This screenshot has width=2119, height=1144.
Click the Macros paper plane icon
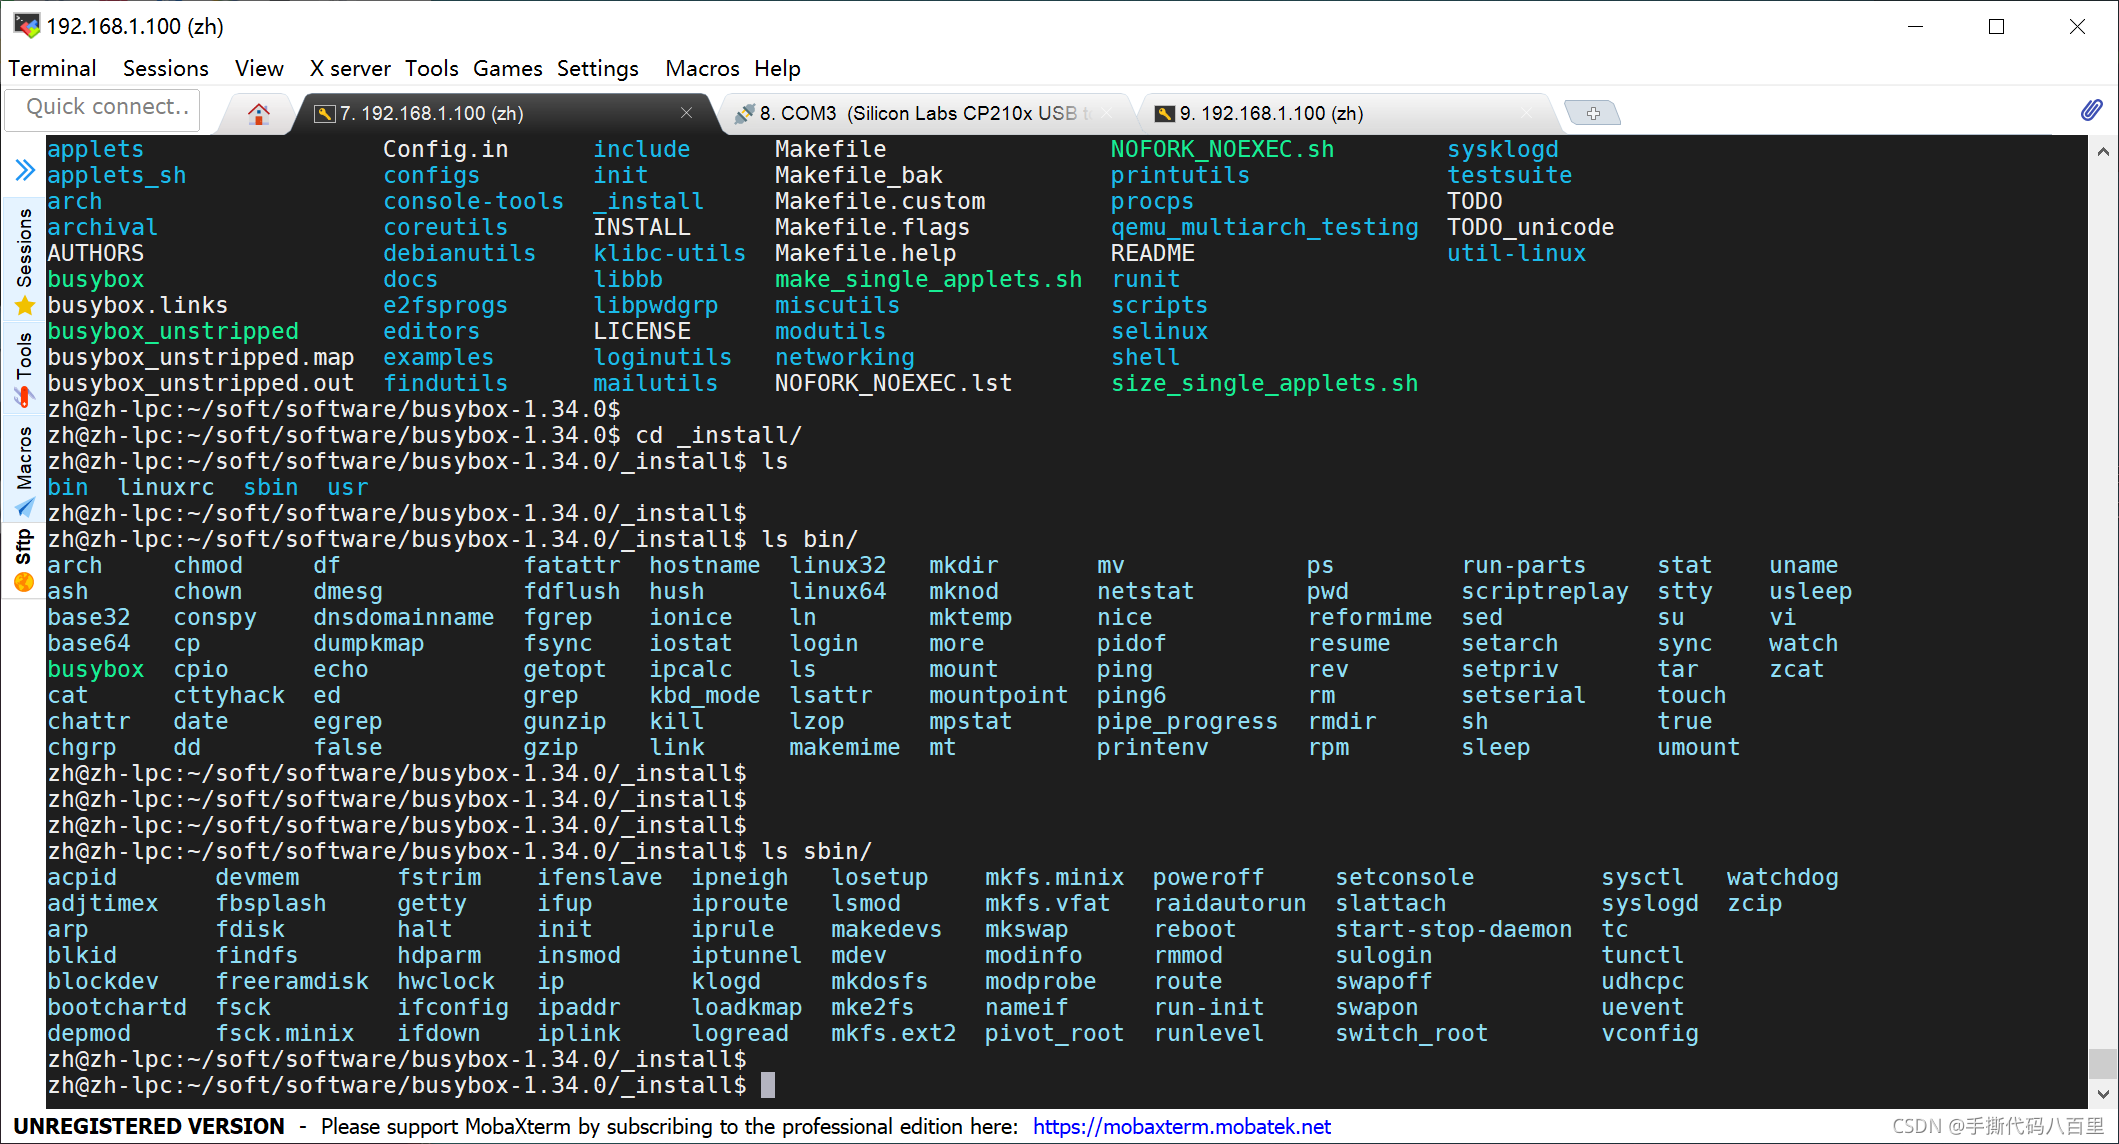point(25,506)
